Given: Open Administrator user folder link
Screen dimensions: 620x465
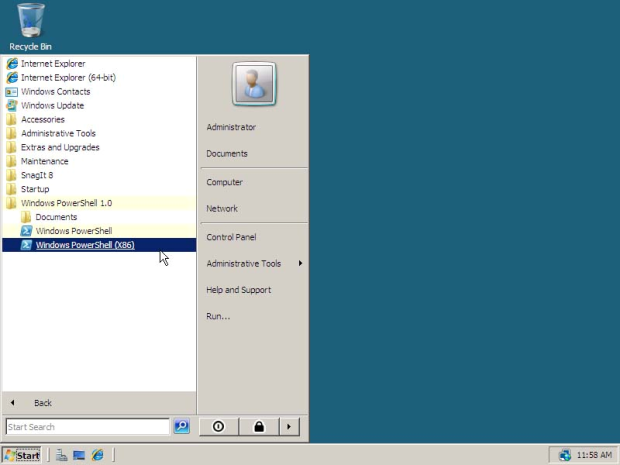Looking at the screenshot, I should 231,127.
